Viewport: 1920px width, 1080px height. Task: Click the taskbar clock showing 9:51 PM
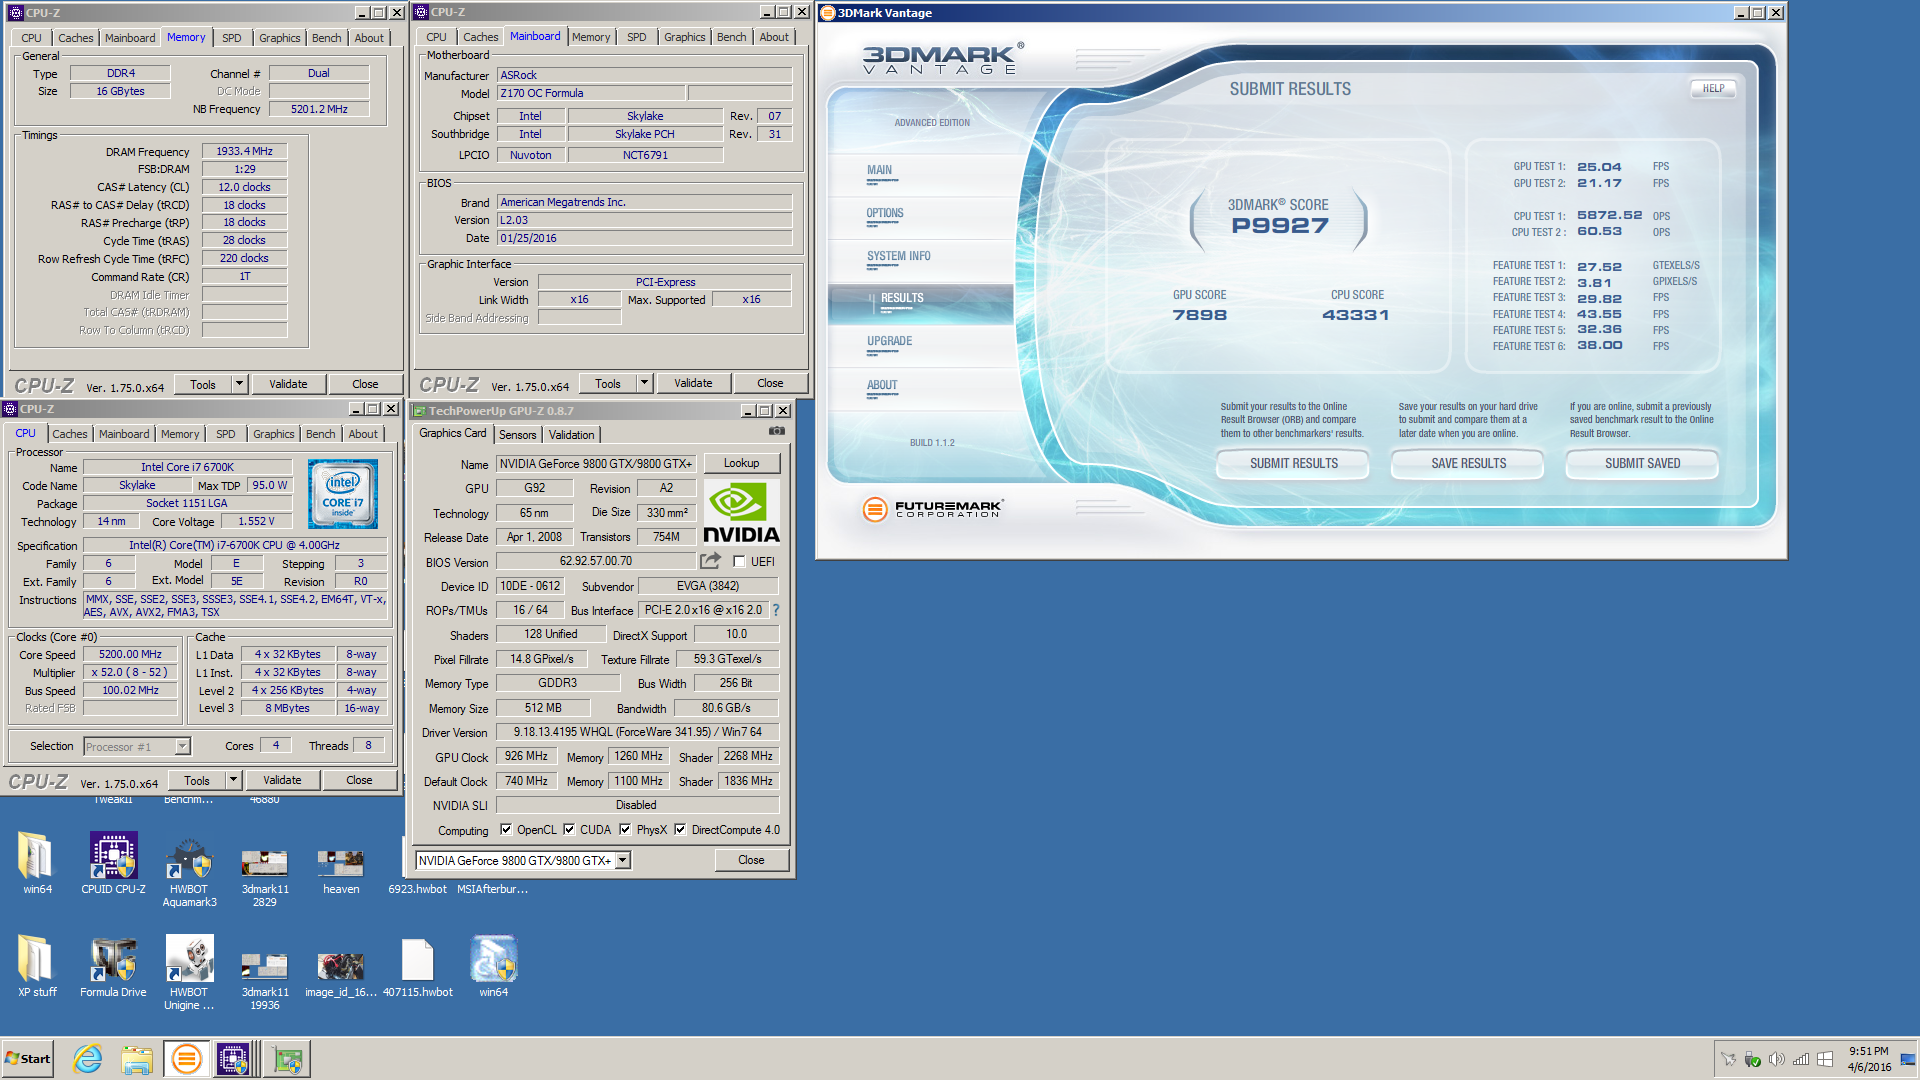click(x=1869, y=1059)
